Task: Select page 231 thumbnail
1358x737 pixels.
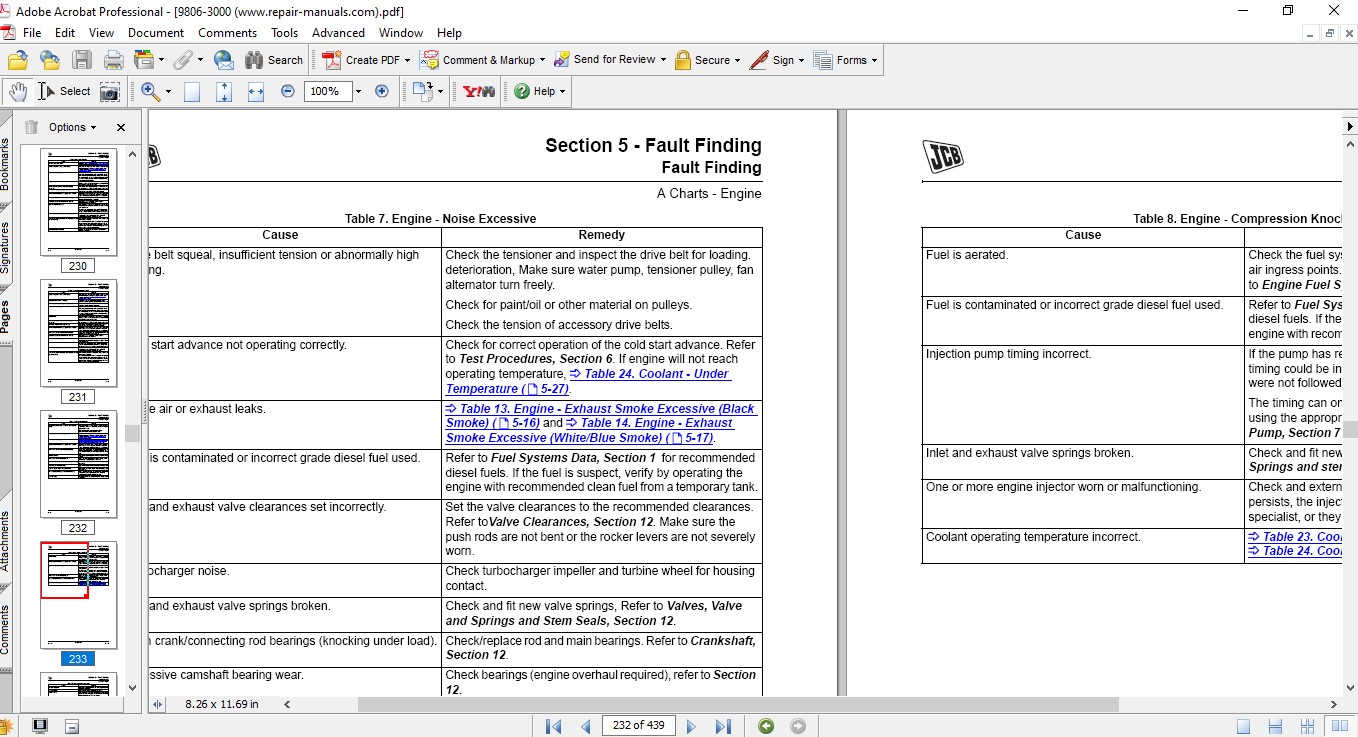Action: pos(78,333)
